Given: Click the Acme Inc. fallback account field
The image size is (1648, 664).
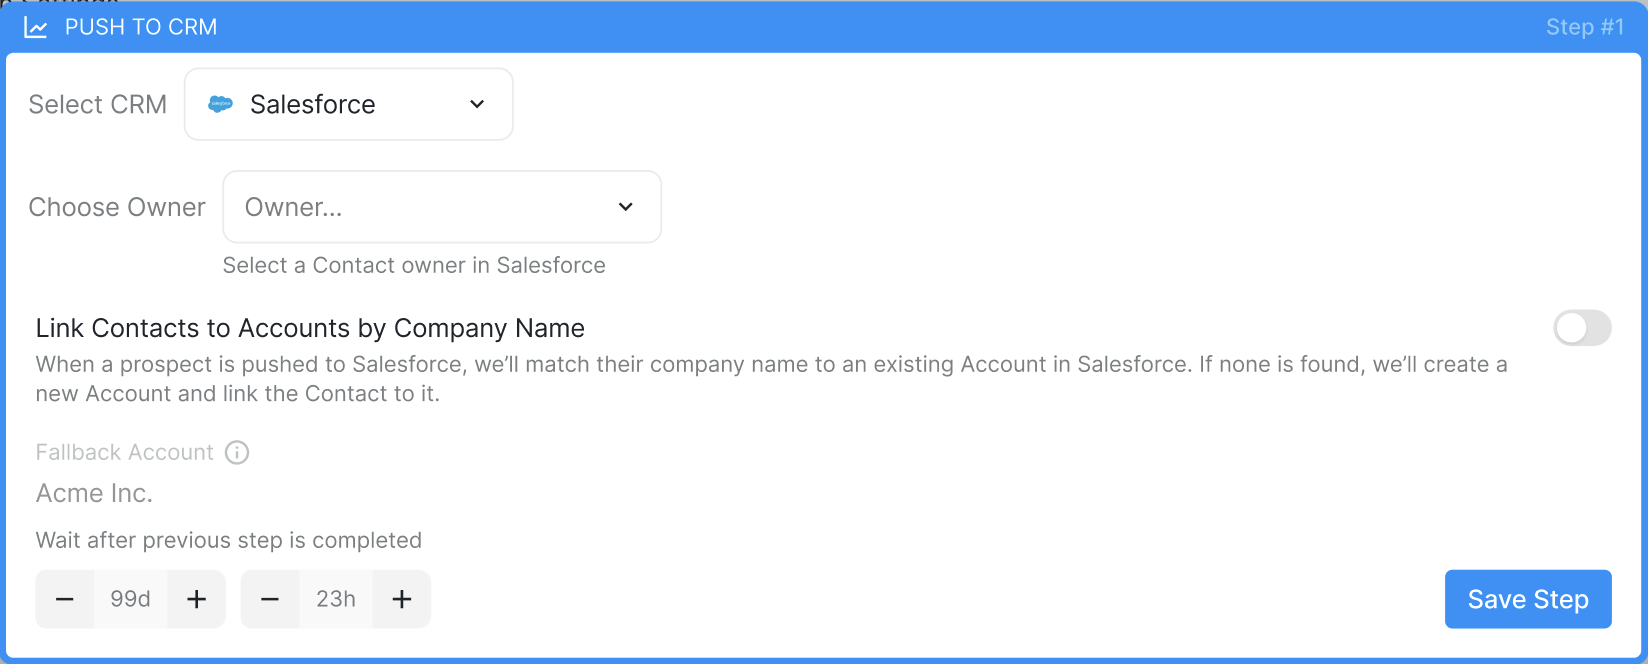Looking at the screenshot, I should pos(95,493).
